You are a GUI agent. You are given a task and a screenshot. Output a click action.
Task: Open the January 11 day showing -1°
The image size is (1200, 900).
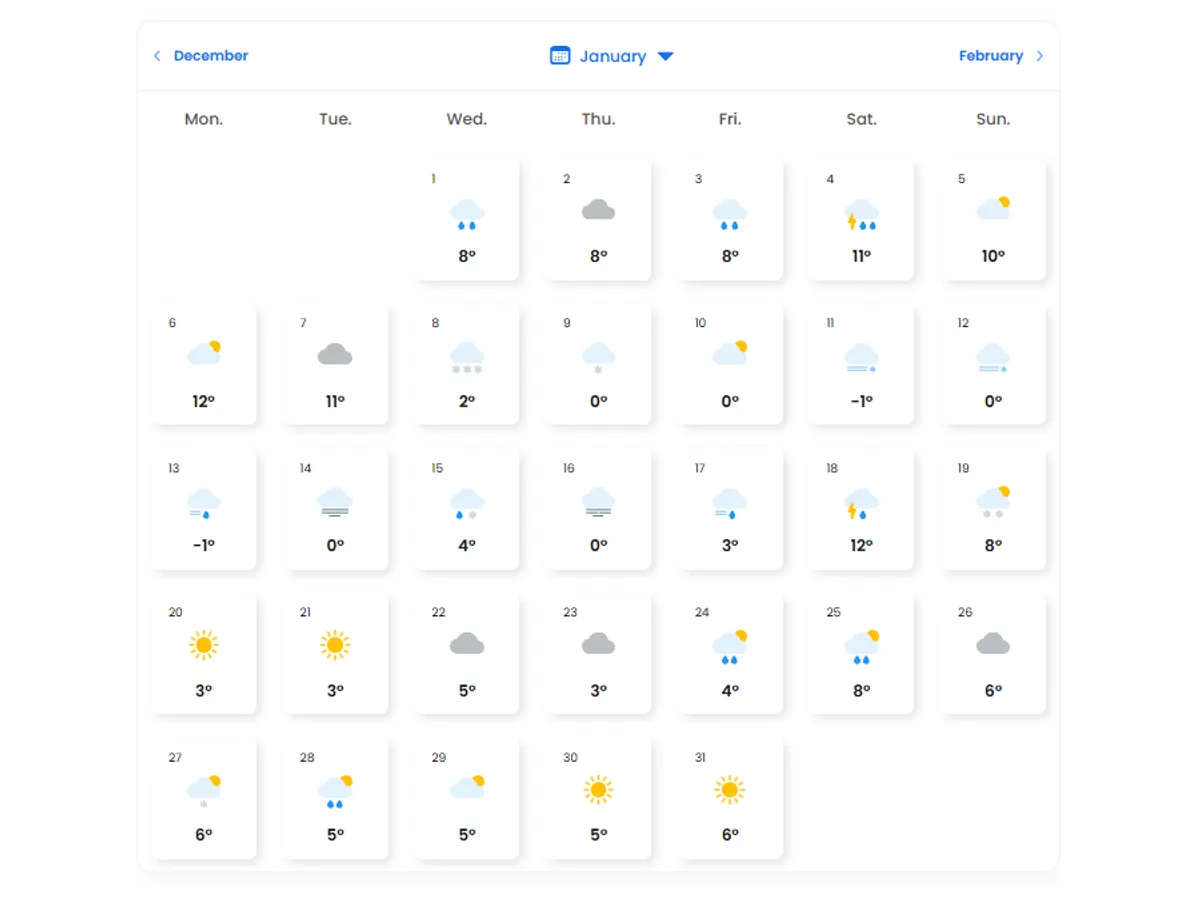(861, 365)
